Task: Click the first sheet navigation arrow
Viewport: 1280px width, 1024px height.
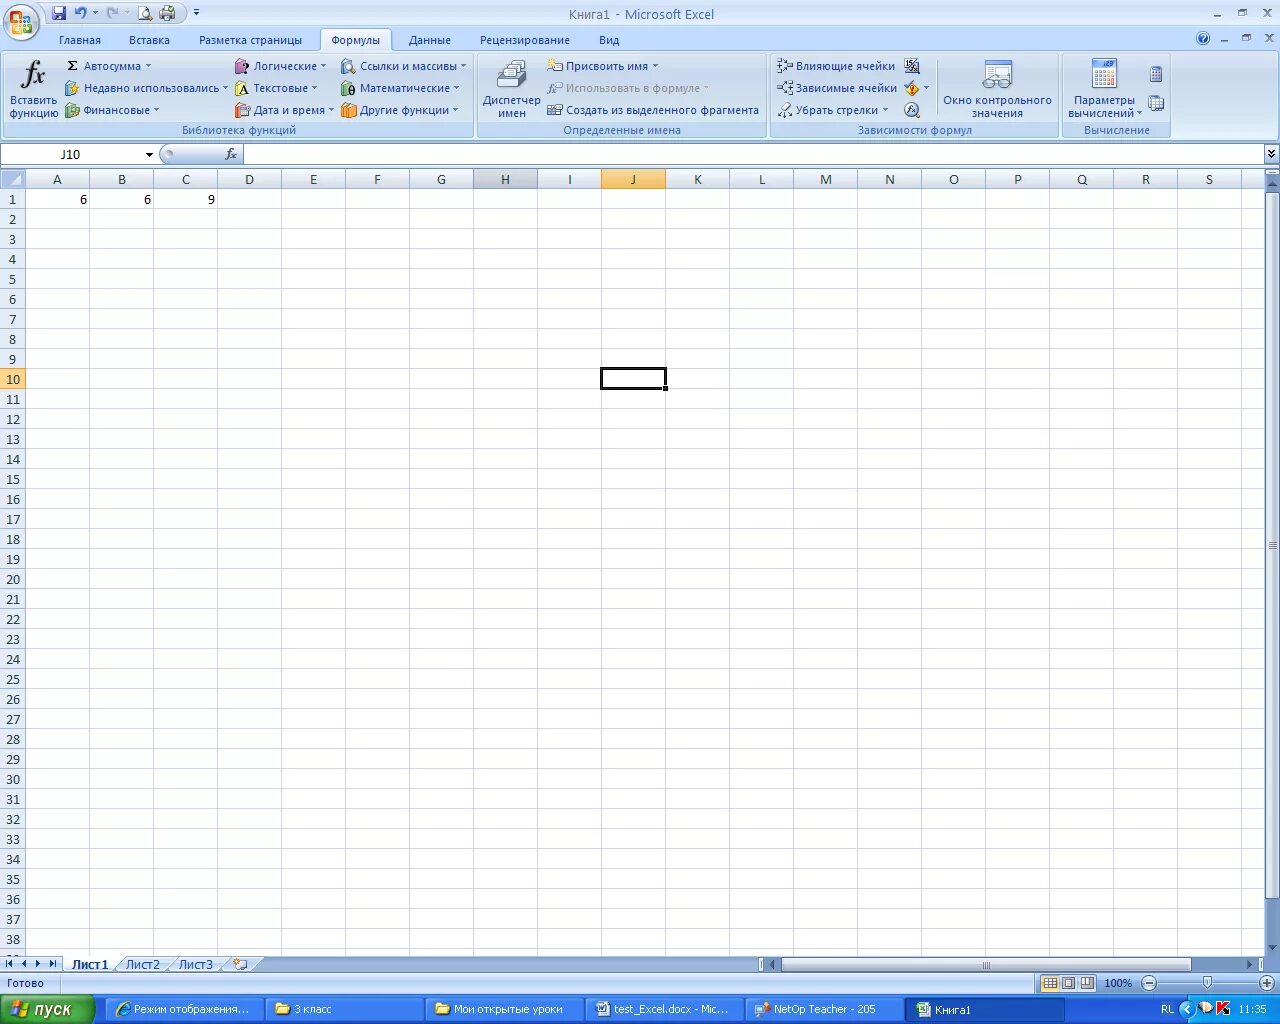Action: pyautogui.click(x=9, y=964)
